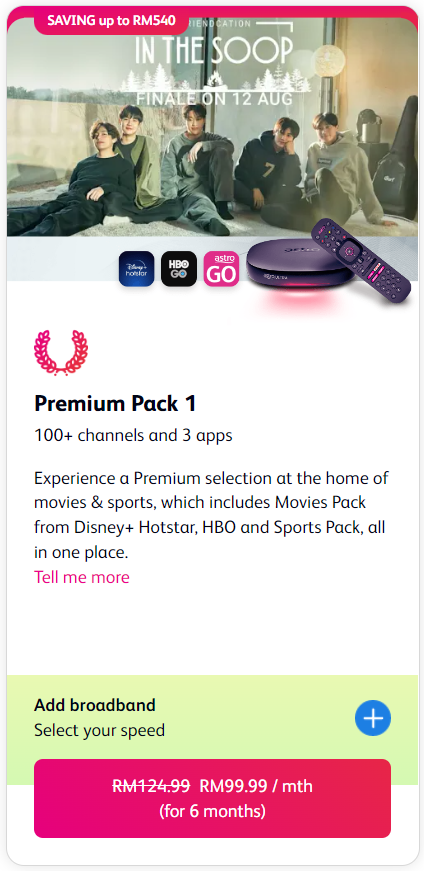Click the Disney+ Hotstar app icon
The width and height of the screenshot is (424, 871).
pos(136,269)
